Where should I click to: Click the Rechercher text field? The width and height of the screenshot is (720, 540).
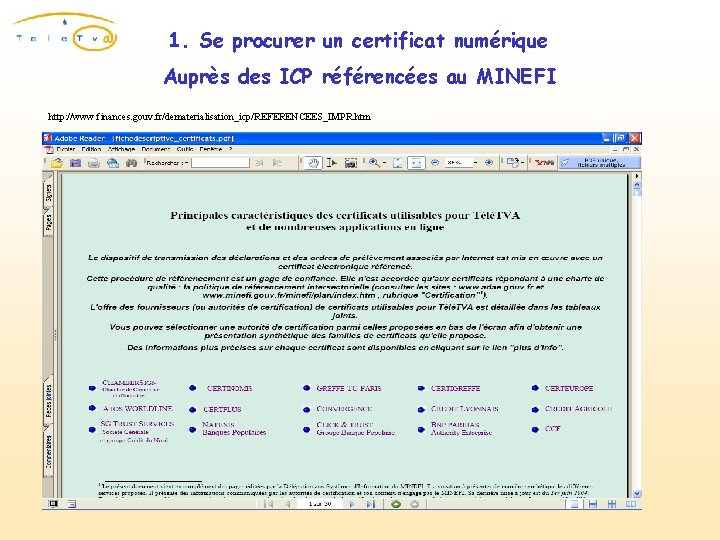[x=220, y=163]
